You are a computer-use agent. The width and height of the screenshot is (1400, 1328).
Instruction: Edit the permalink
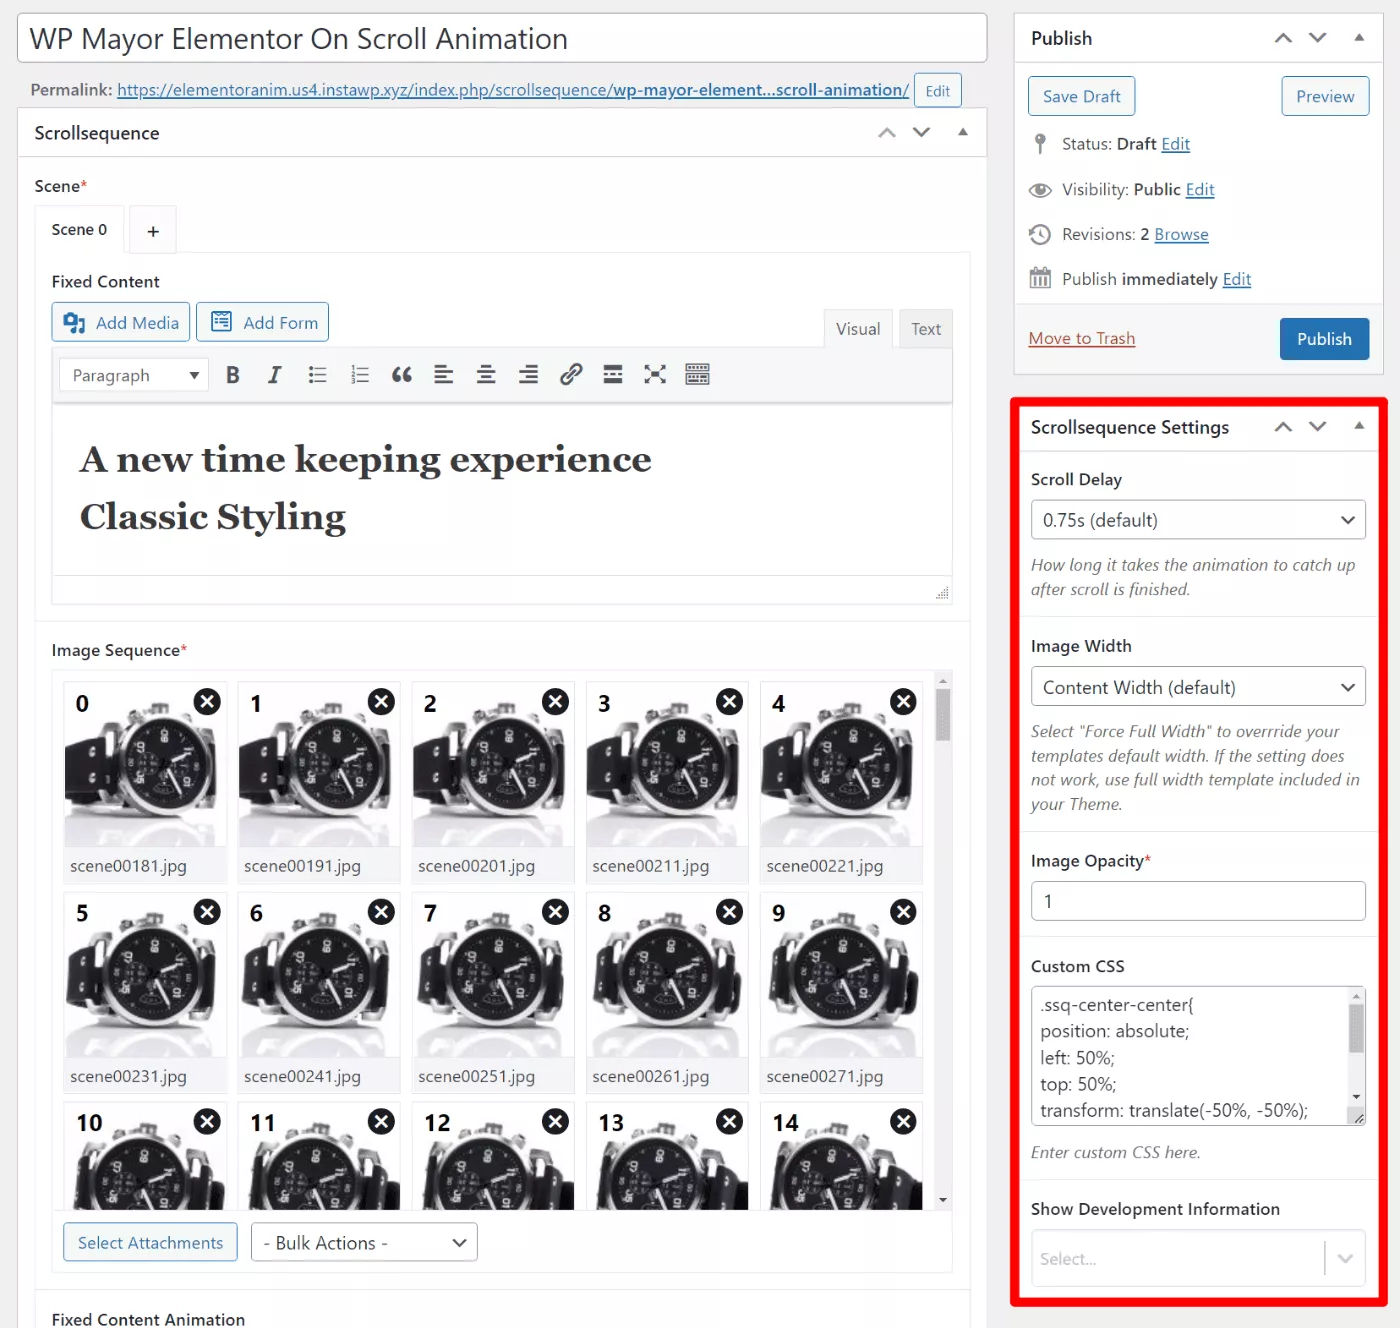tap(938, 91)
